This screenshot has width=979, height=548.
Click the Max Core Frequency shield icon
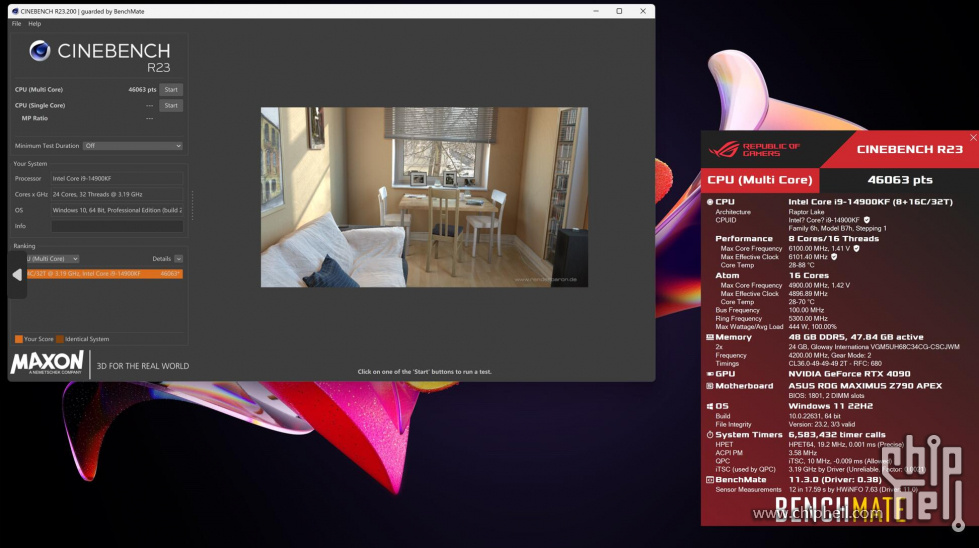857,248
